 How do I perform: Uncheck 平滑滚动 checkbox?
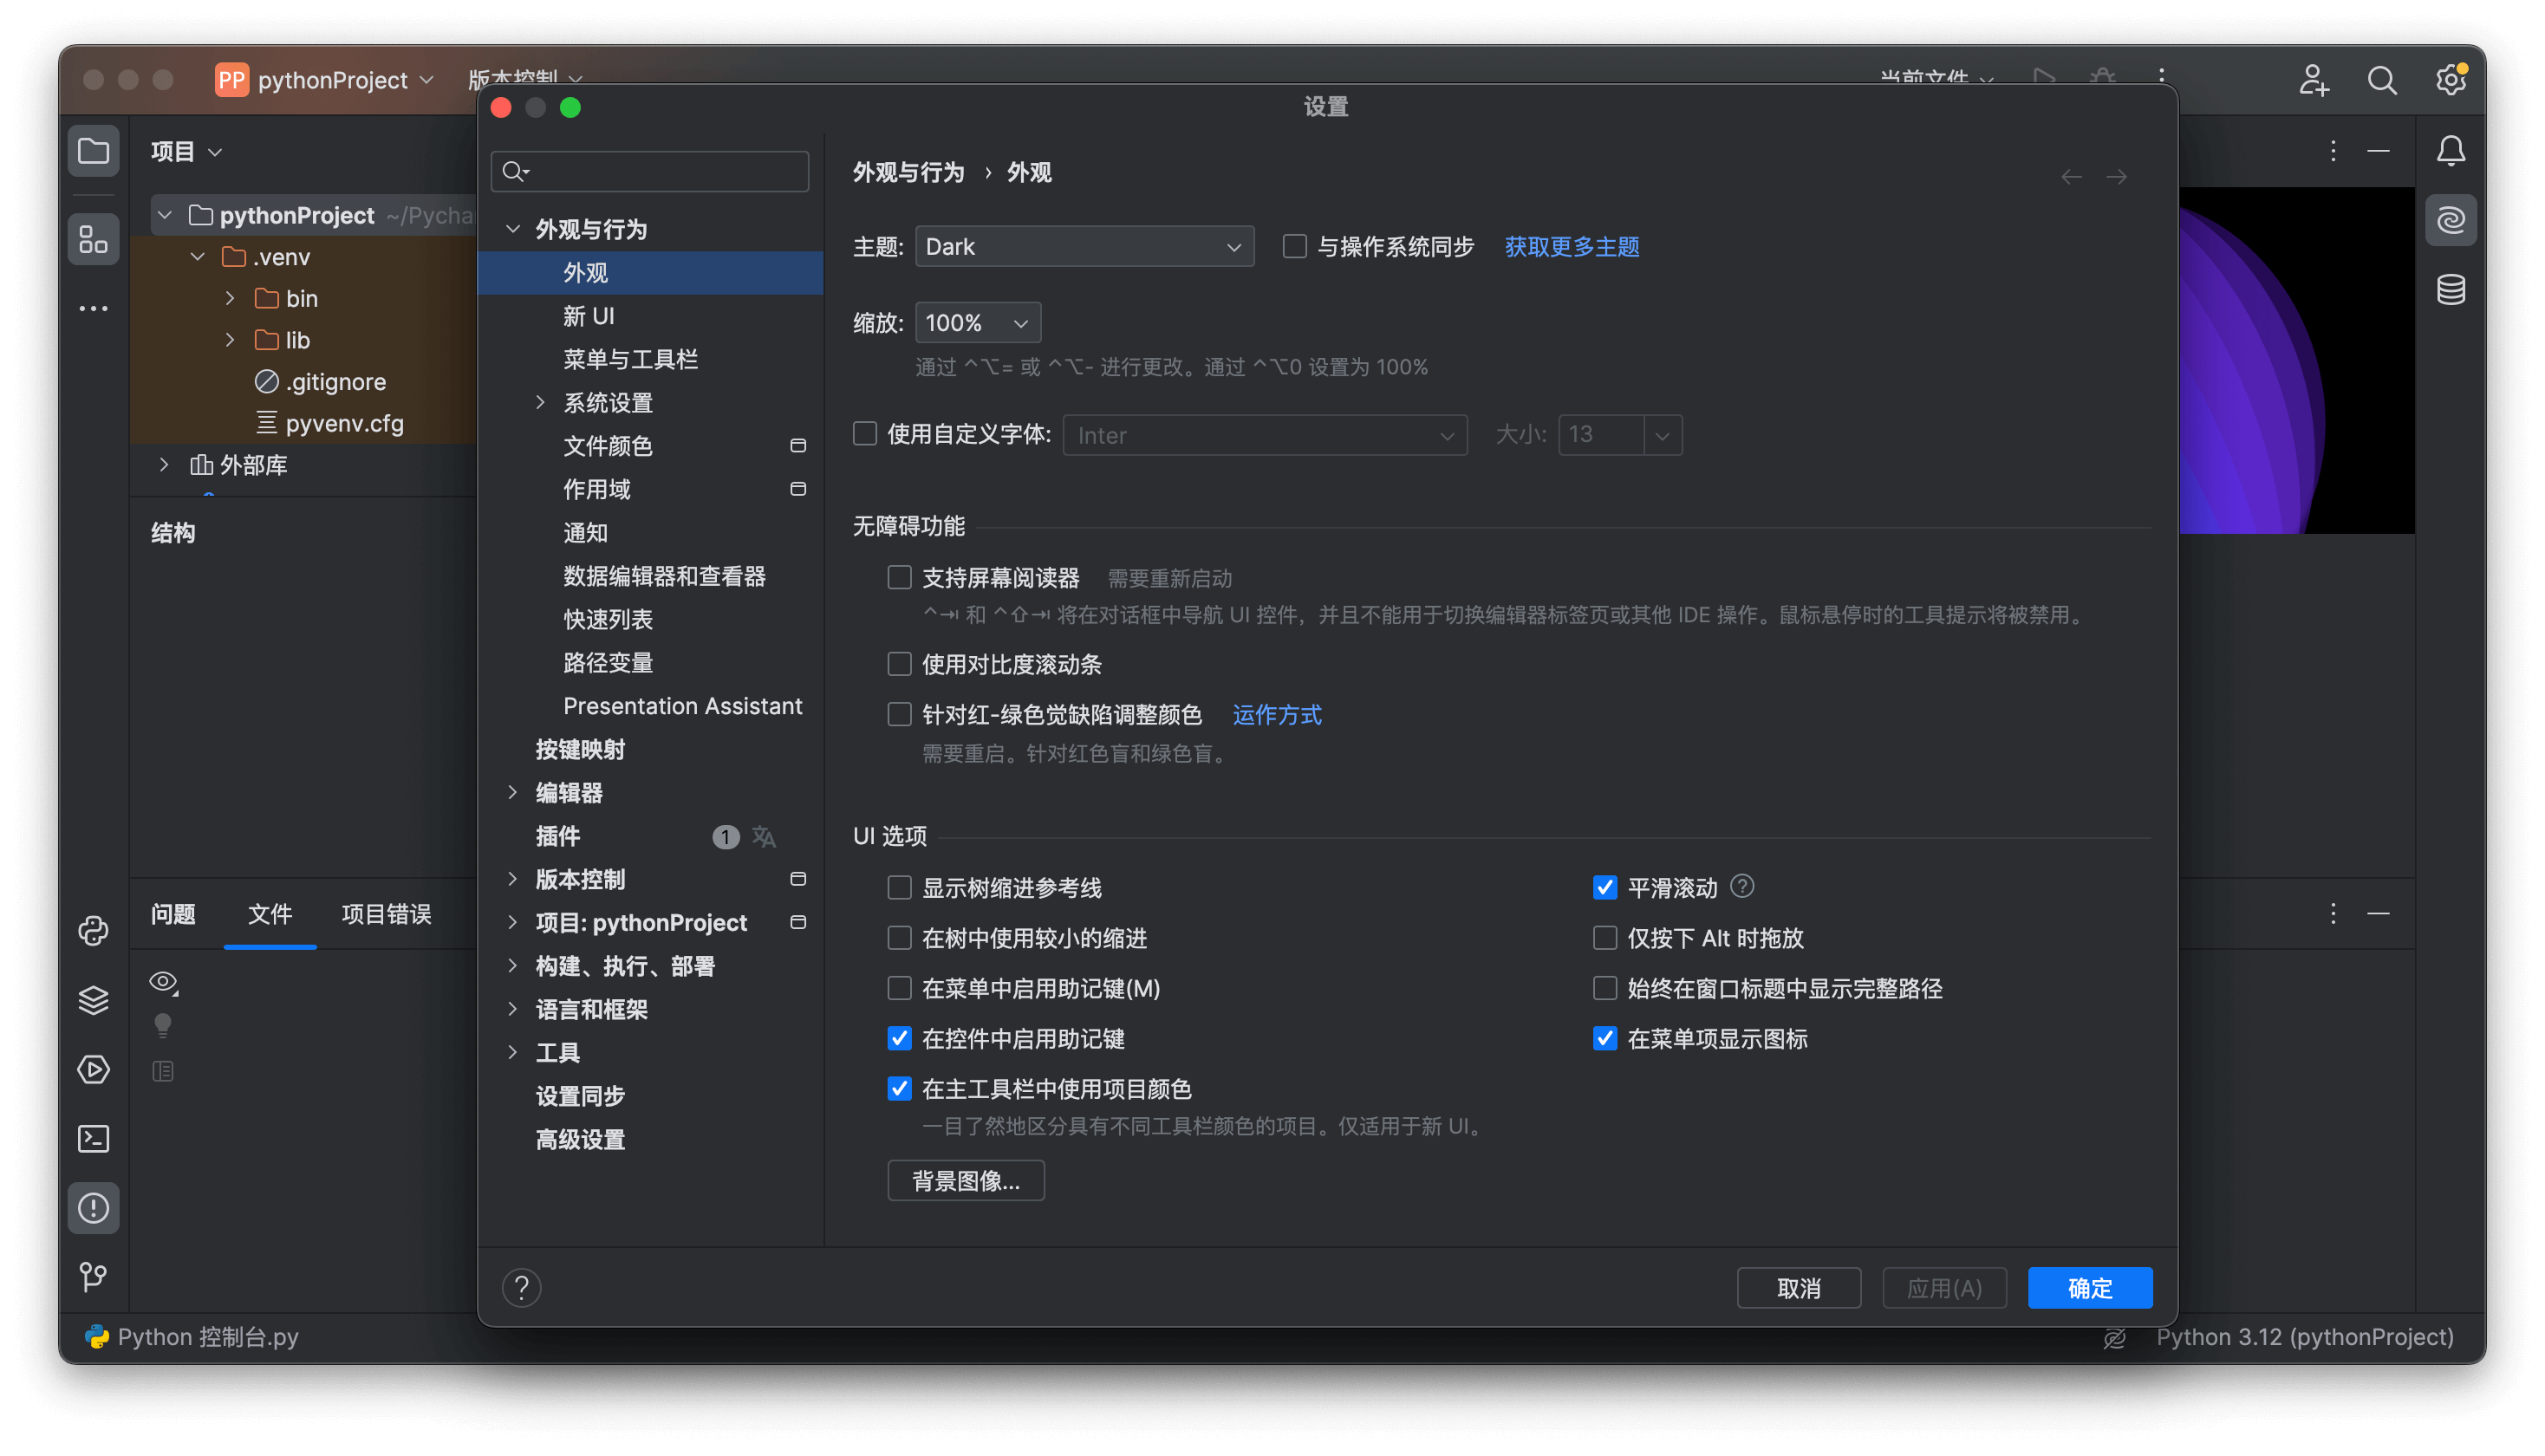click(1604, 887)
